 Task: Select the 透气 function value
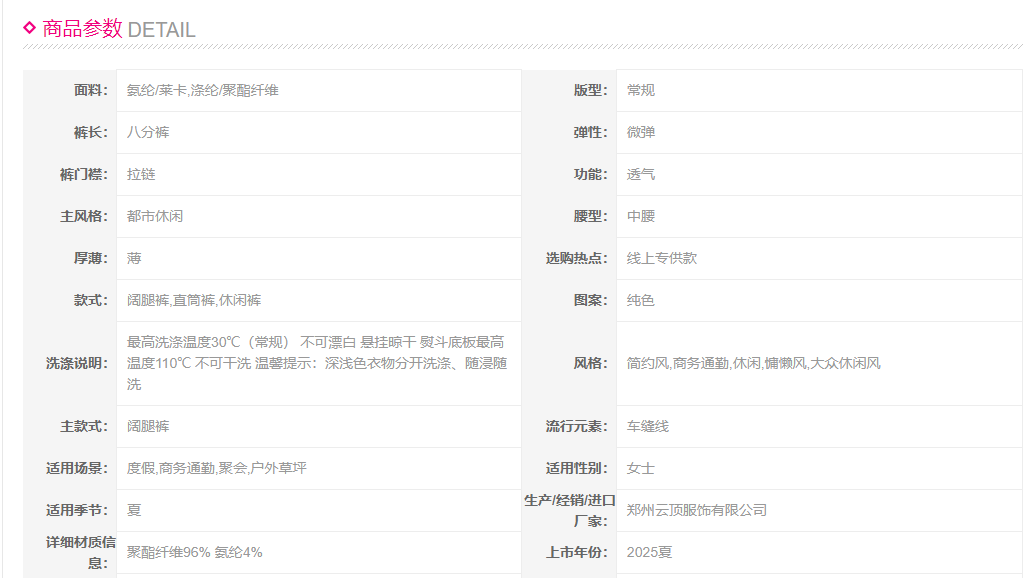point(641,174)
